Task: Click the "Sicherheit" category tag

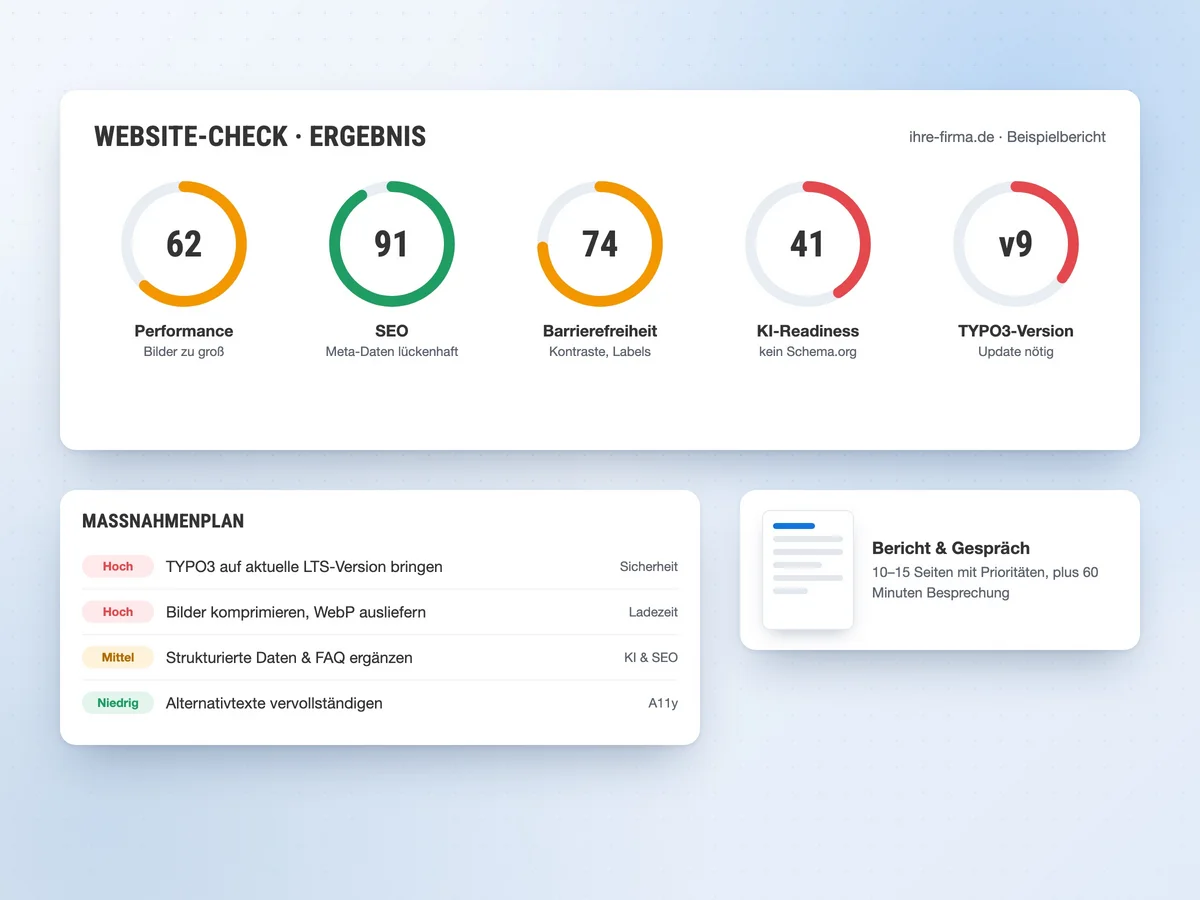Action: (x=649, y=567)
